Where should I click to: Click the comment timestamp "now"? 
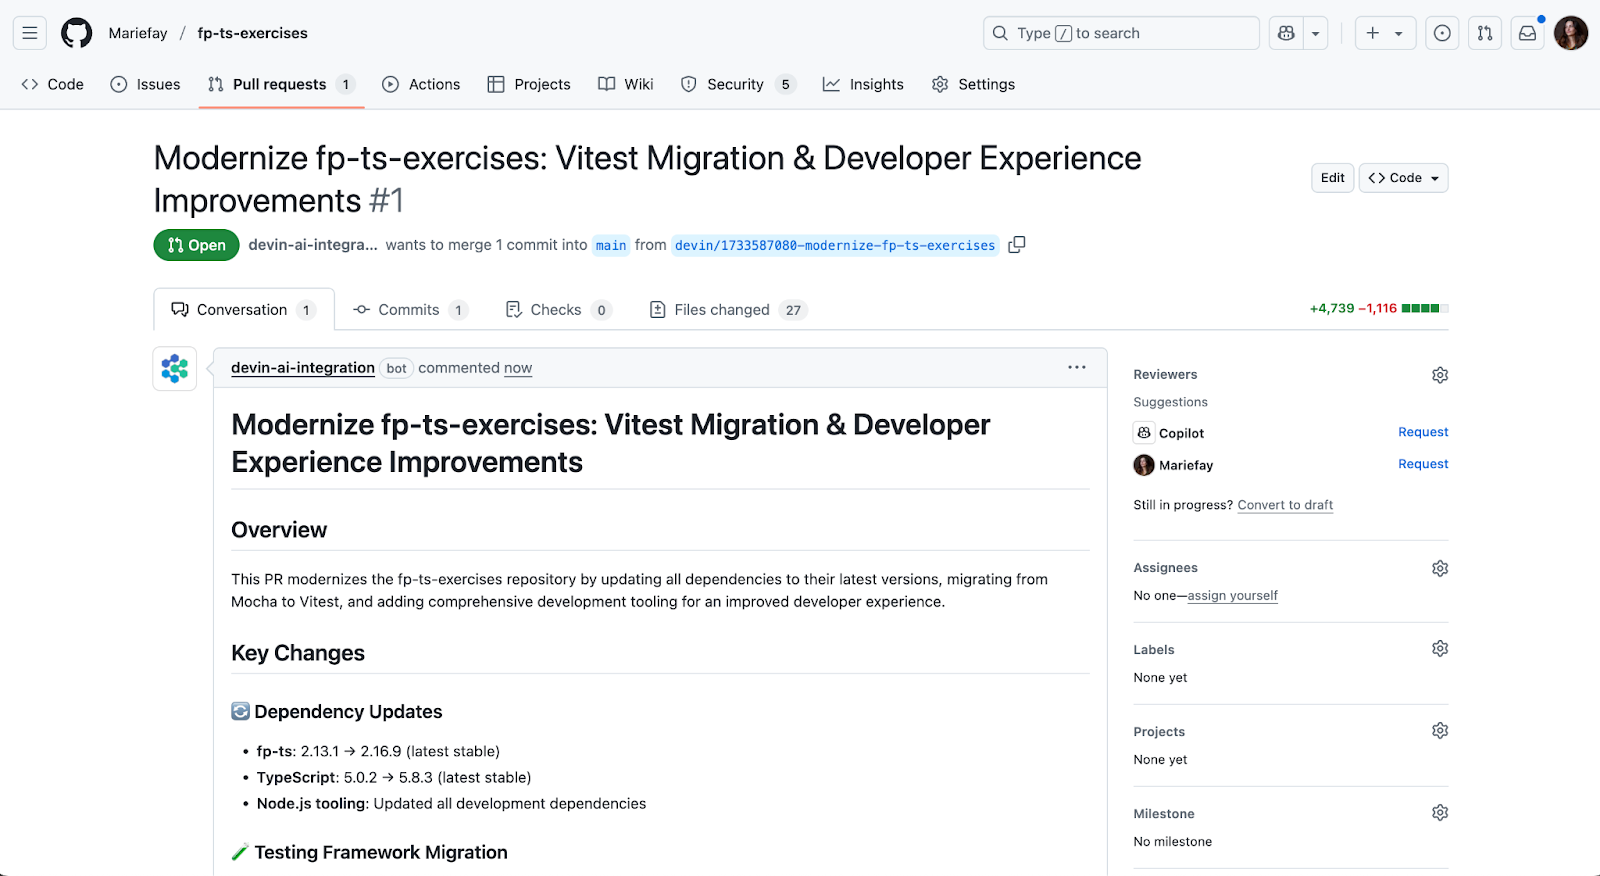[x=518, y=368]
